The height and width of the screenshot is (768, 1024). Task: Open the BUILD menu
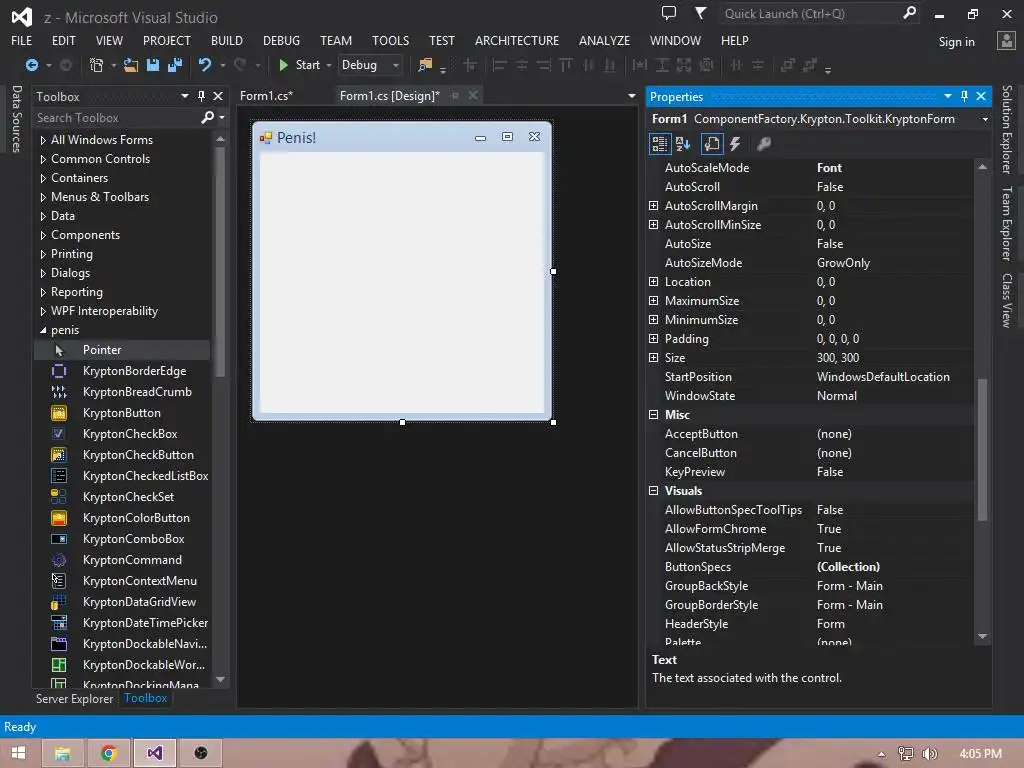click(x=227, y=40)
